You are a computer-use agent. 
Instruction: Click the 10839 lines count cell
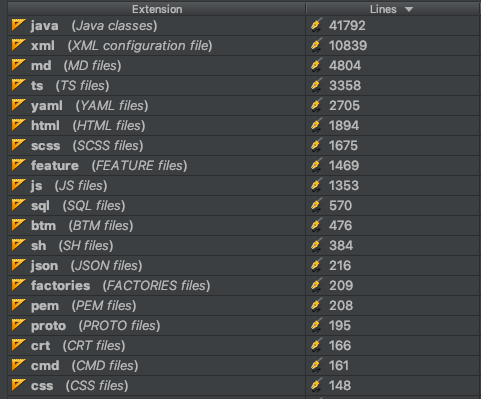(393, 46)
